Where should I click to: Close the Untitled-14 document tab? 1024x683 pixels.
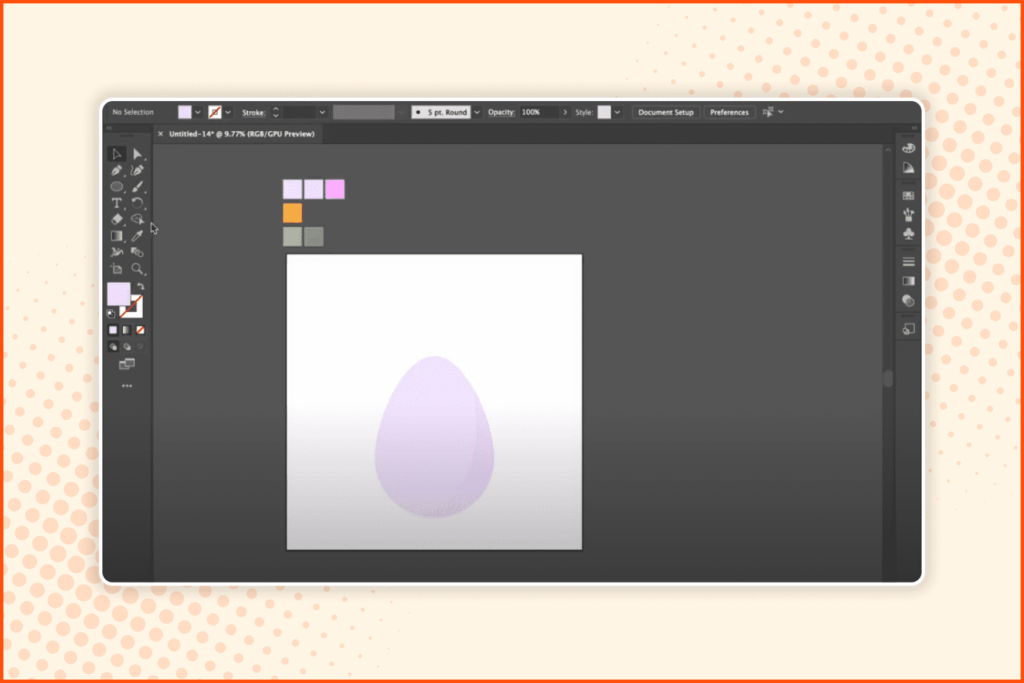coord(161,134)
